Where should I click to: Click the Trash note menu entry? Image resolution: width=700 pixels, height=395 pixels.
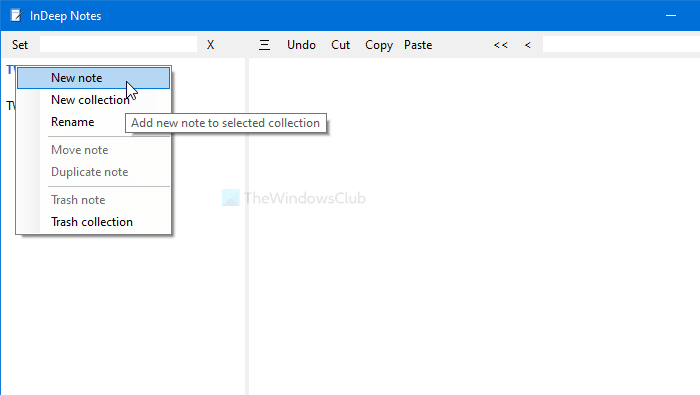(x=93, y=200)
